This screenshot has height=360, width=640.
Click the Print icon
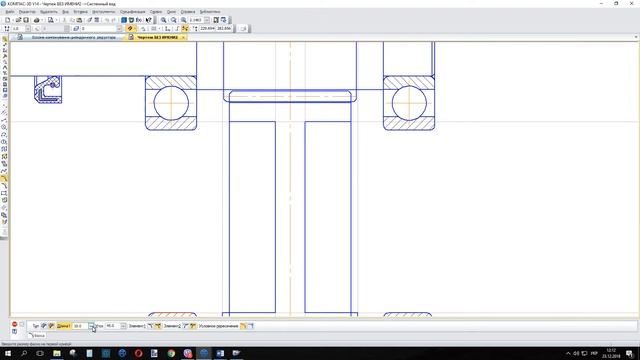coord(37,20)
